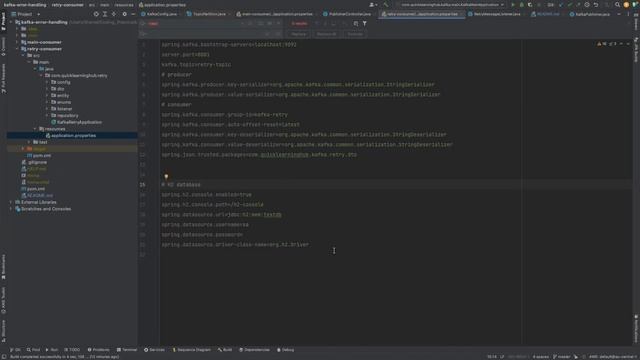
Task: Click the resources breadcrumb item
Action: pos(124,5)
